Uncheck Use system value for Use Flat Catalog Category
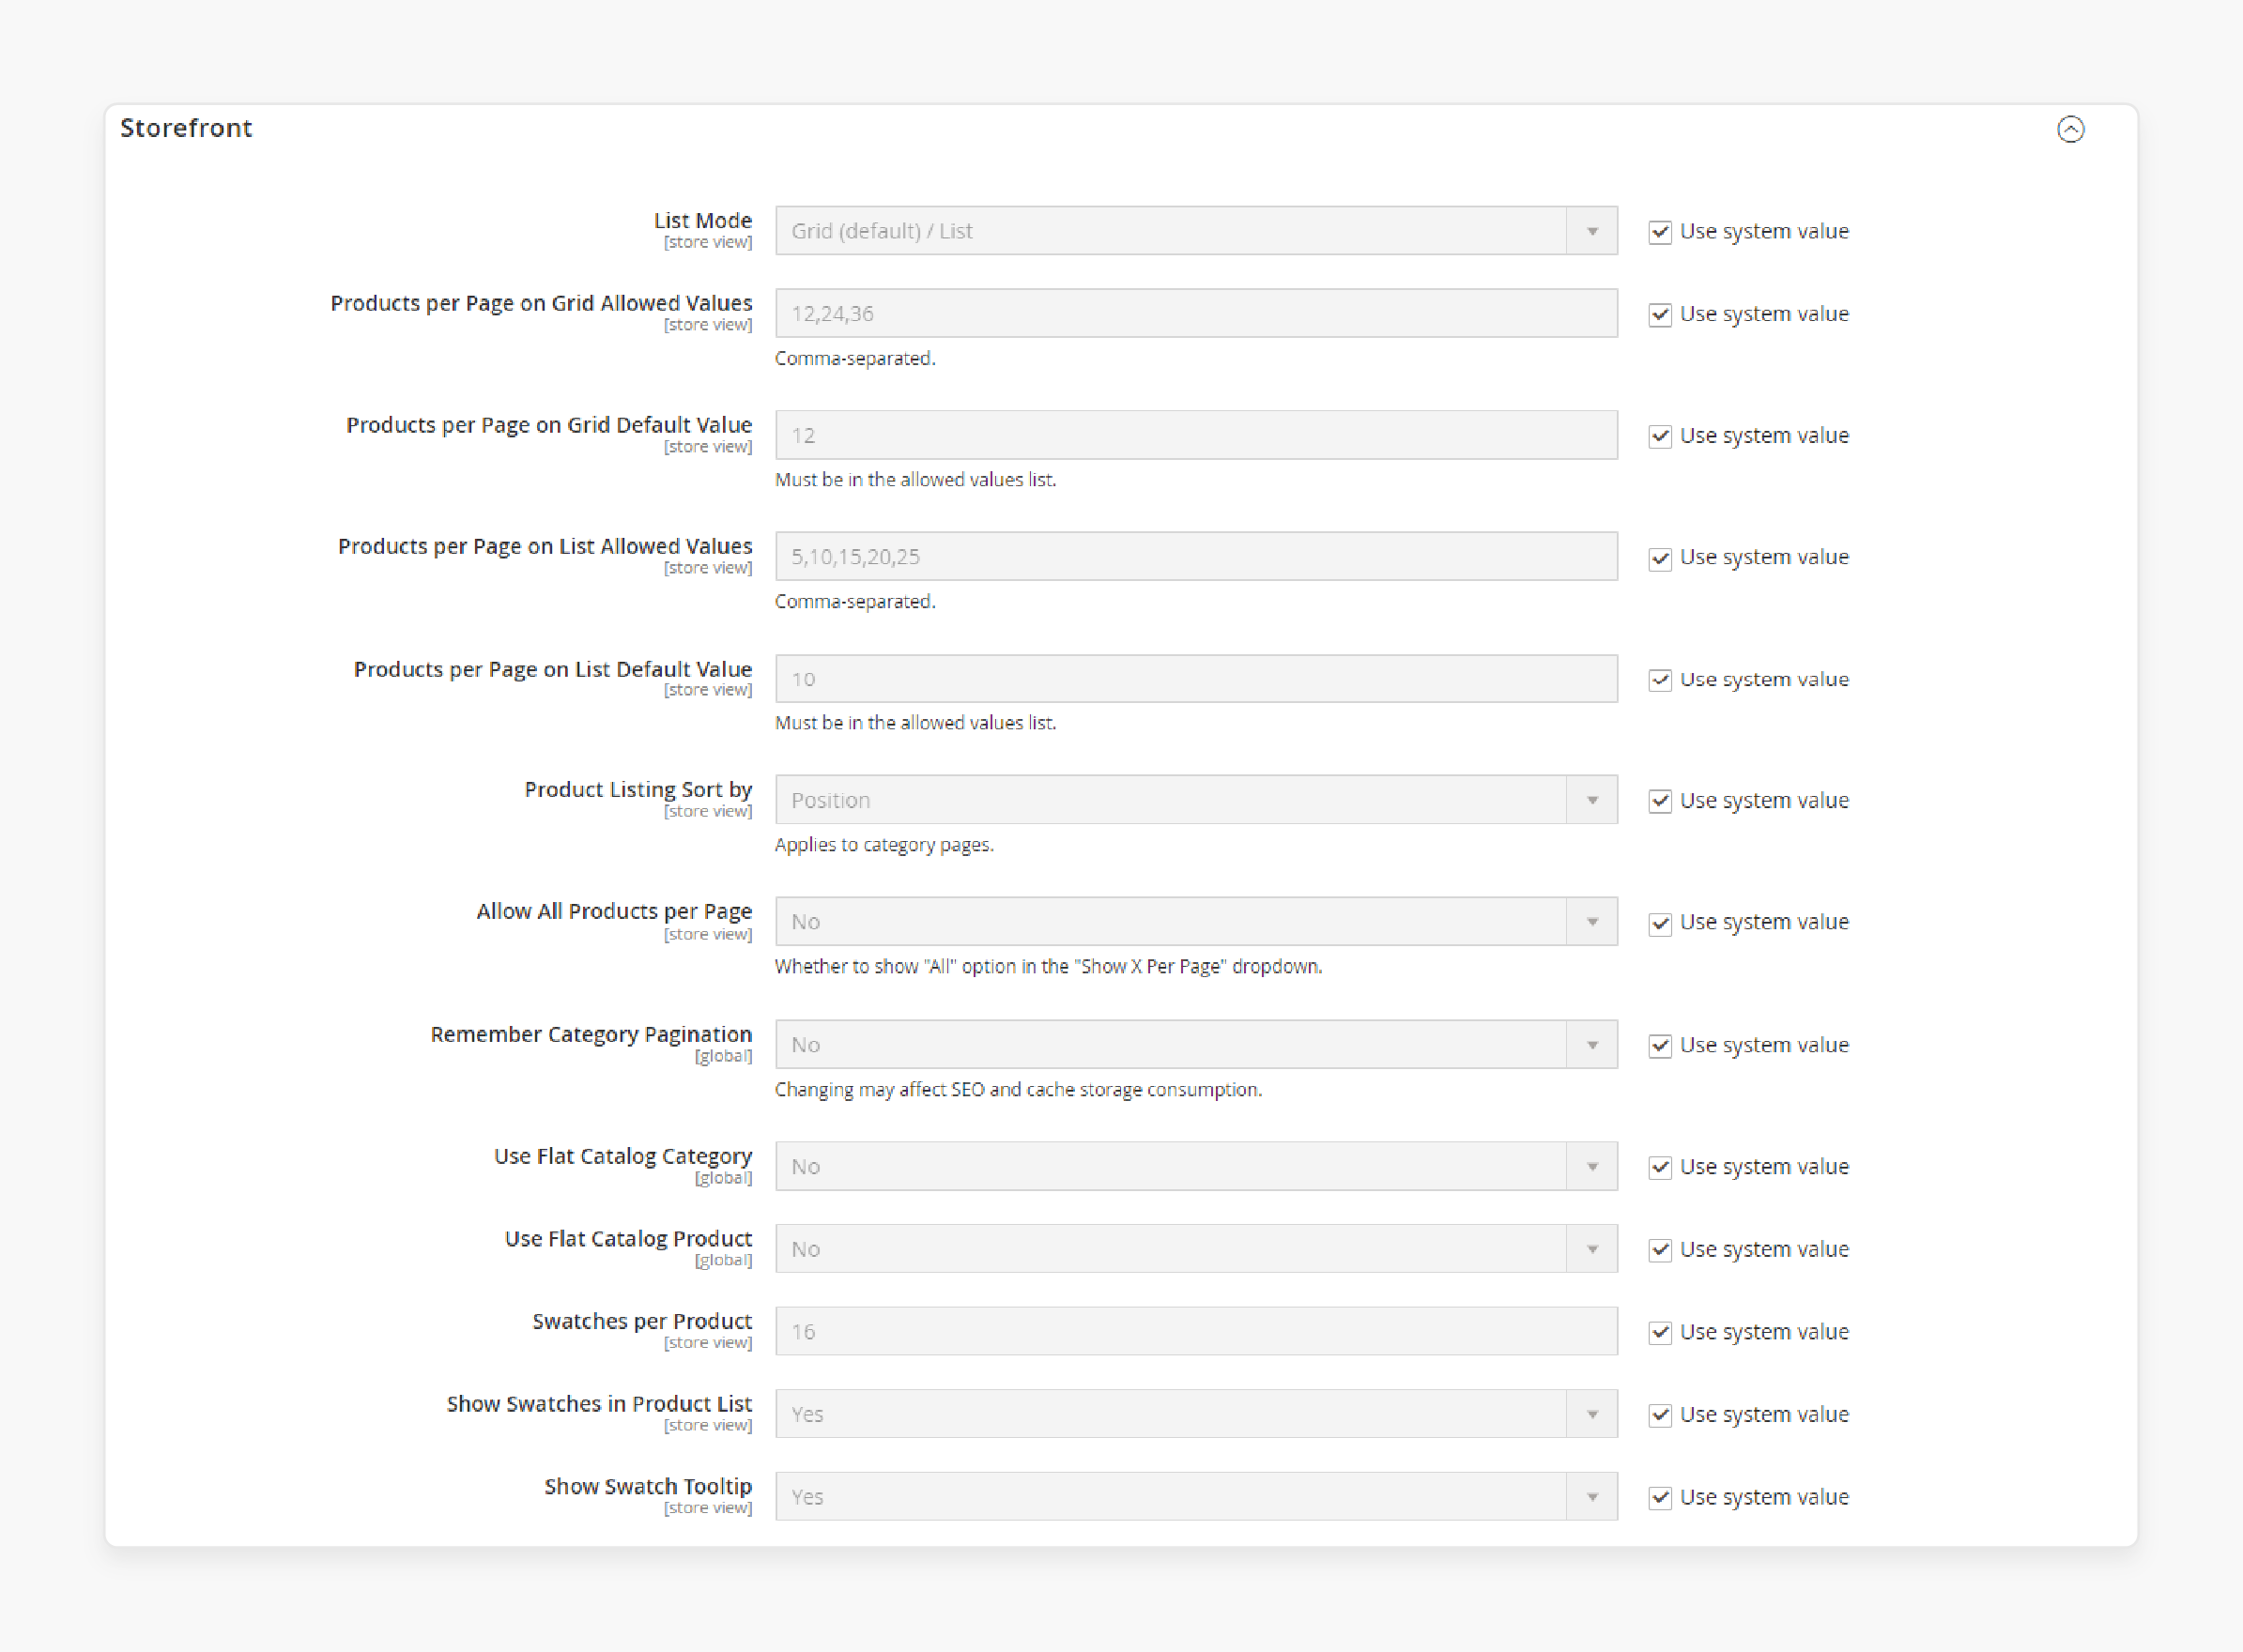The image size is (2243, 1652). coord(1660,1168)
